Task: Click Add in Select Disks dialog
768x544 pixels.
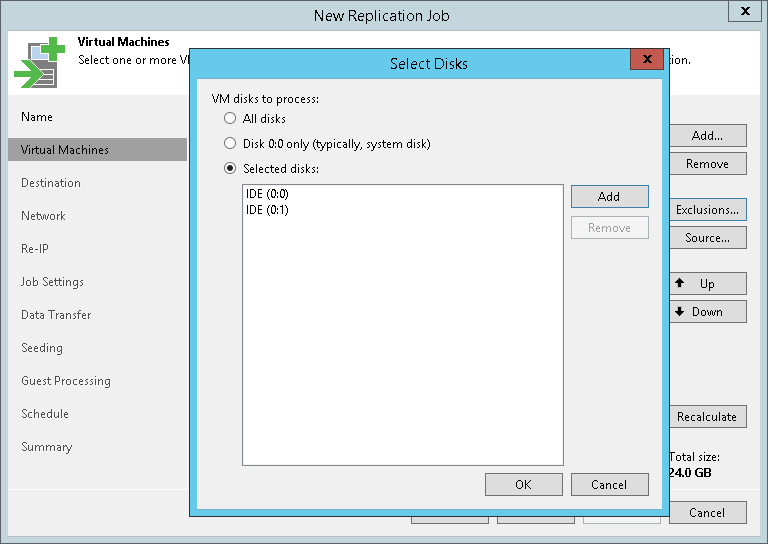Action: coord(609,196)
